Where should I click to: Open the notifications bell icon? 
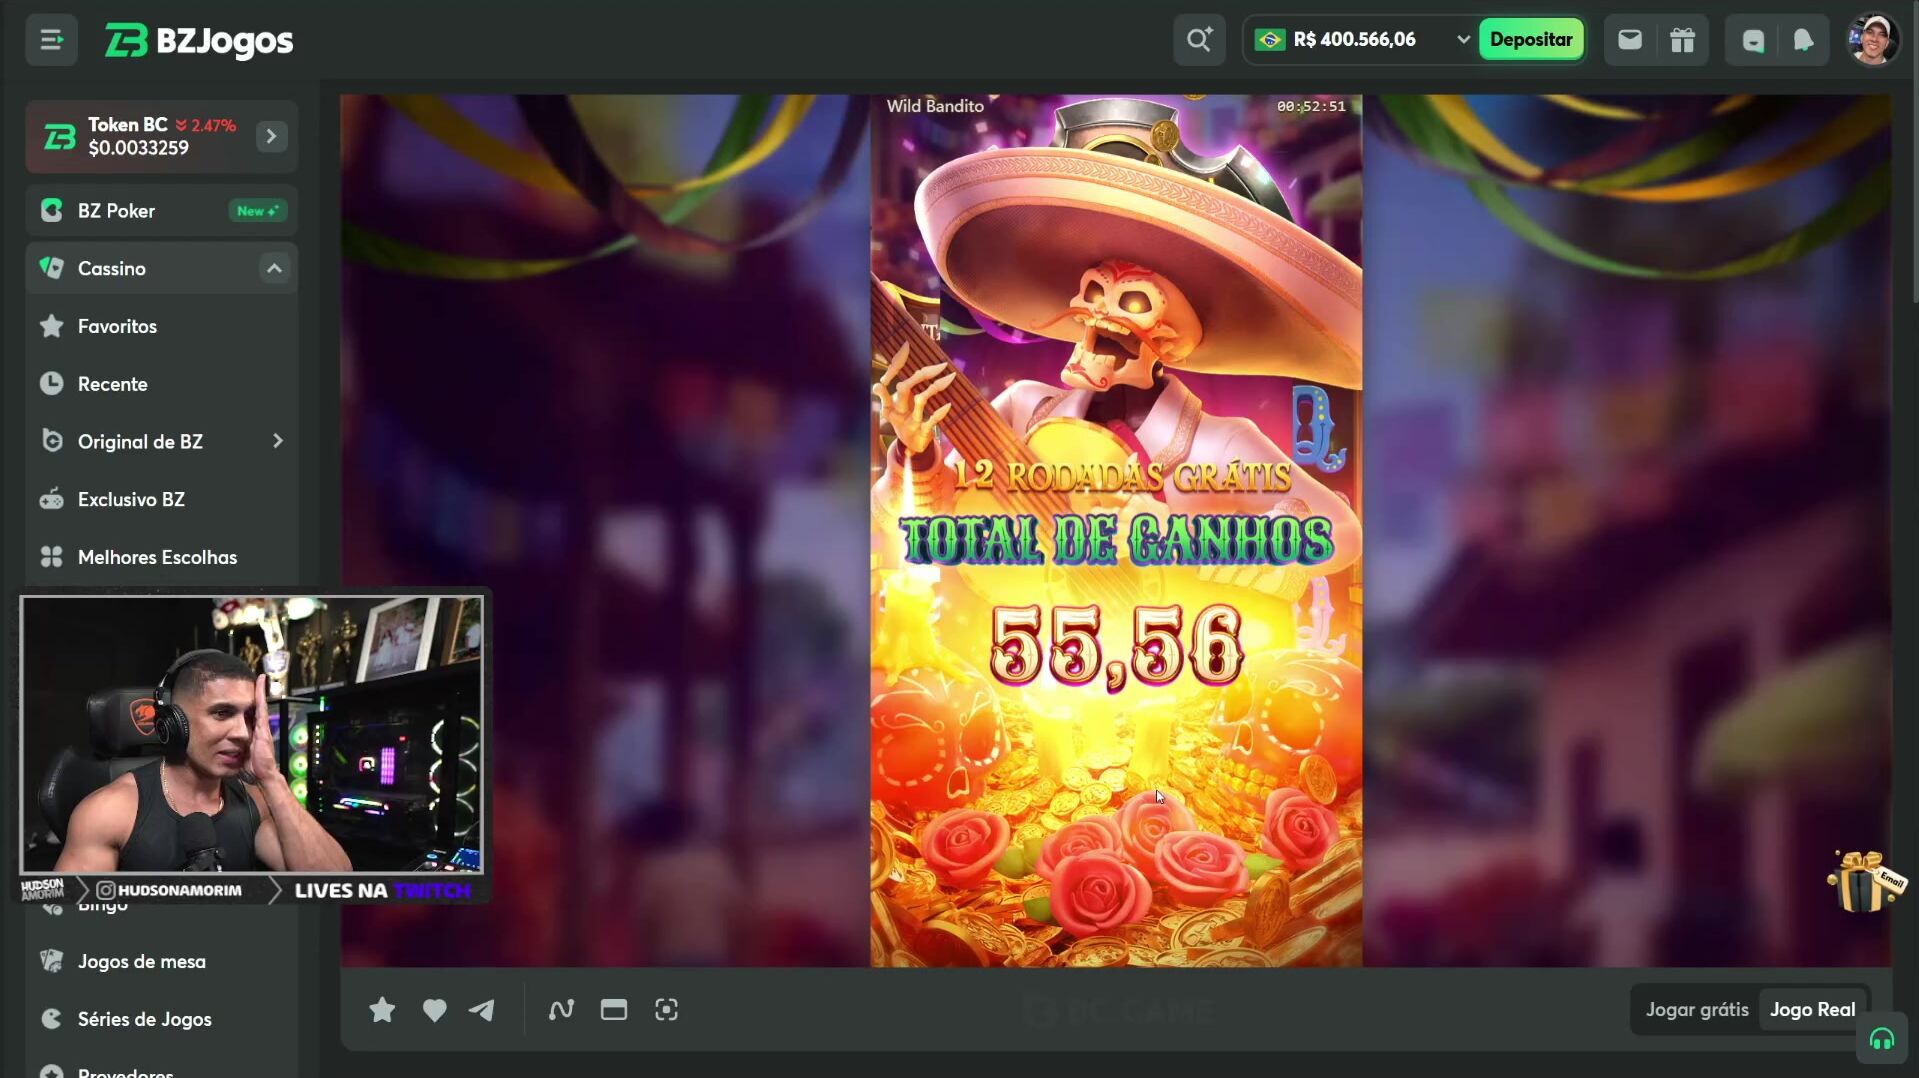click(x=1803, y=40)
